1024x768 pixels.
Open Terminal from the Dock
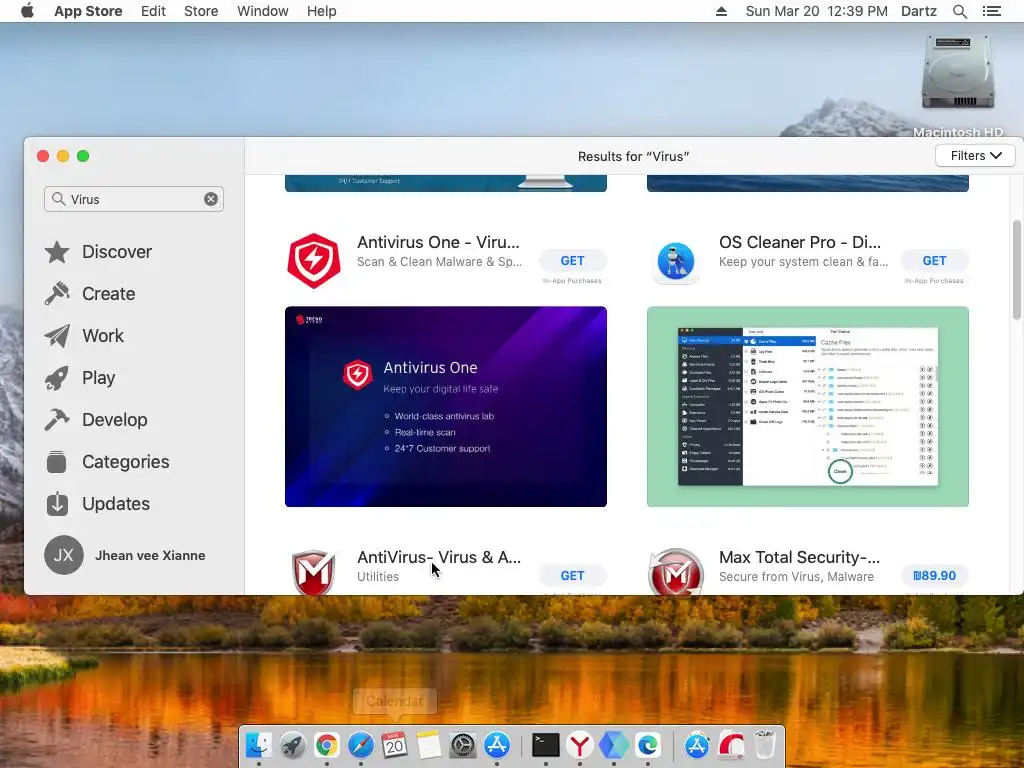click(x=546, y=745)
